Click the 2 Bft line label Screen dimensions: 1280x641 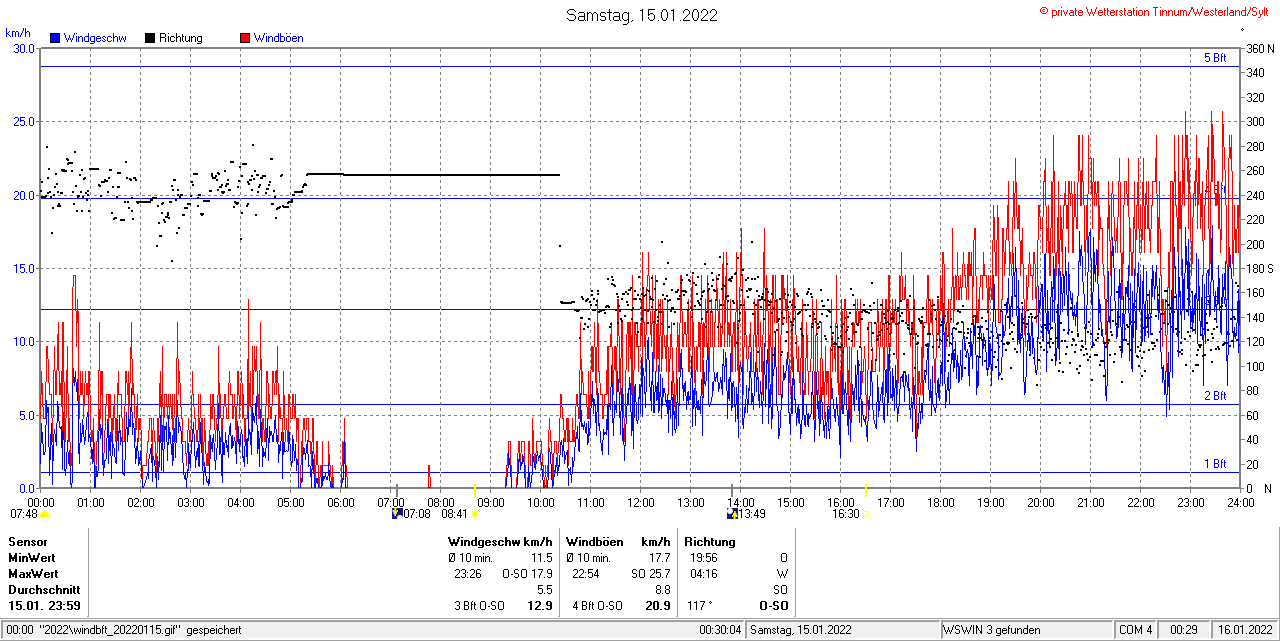(x=1215, y=396)
